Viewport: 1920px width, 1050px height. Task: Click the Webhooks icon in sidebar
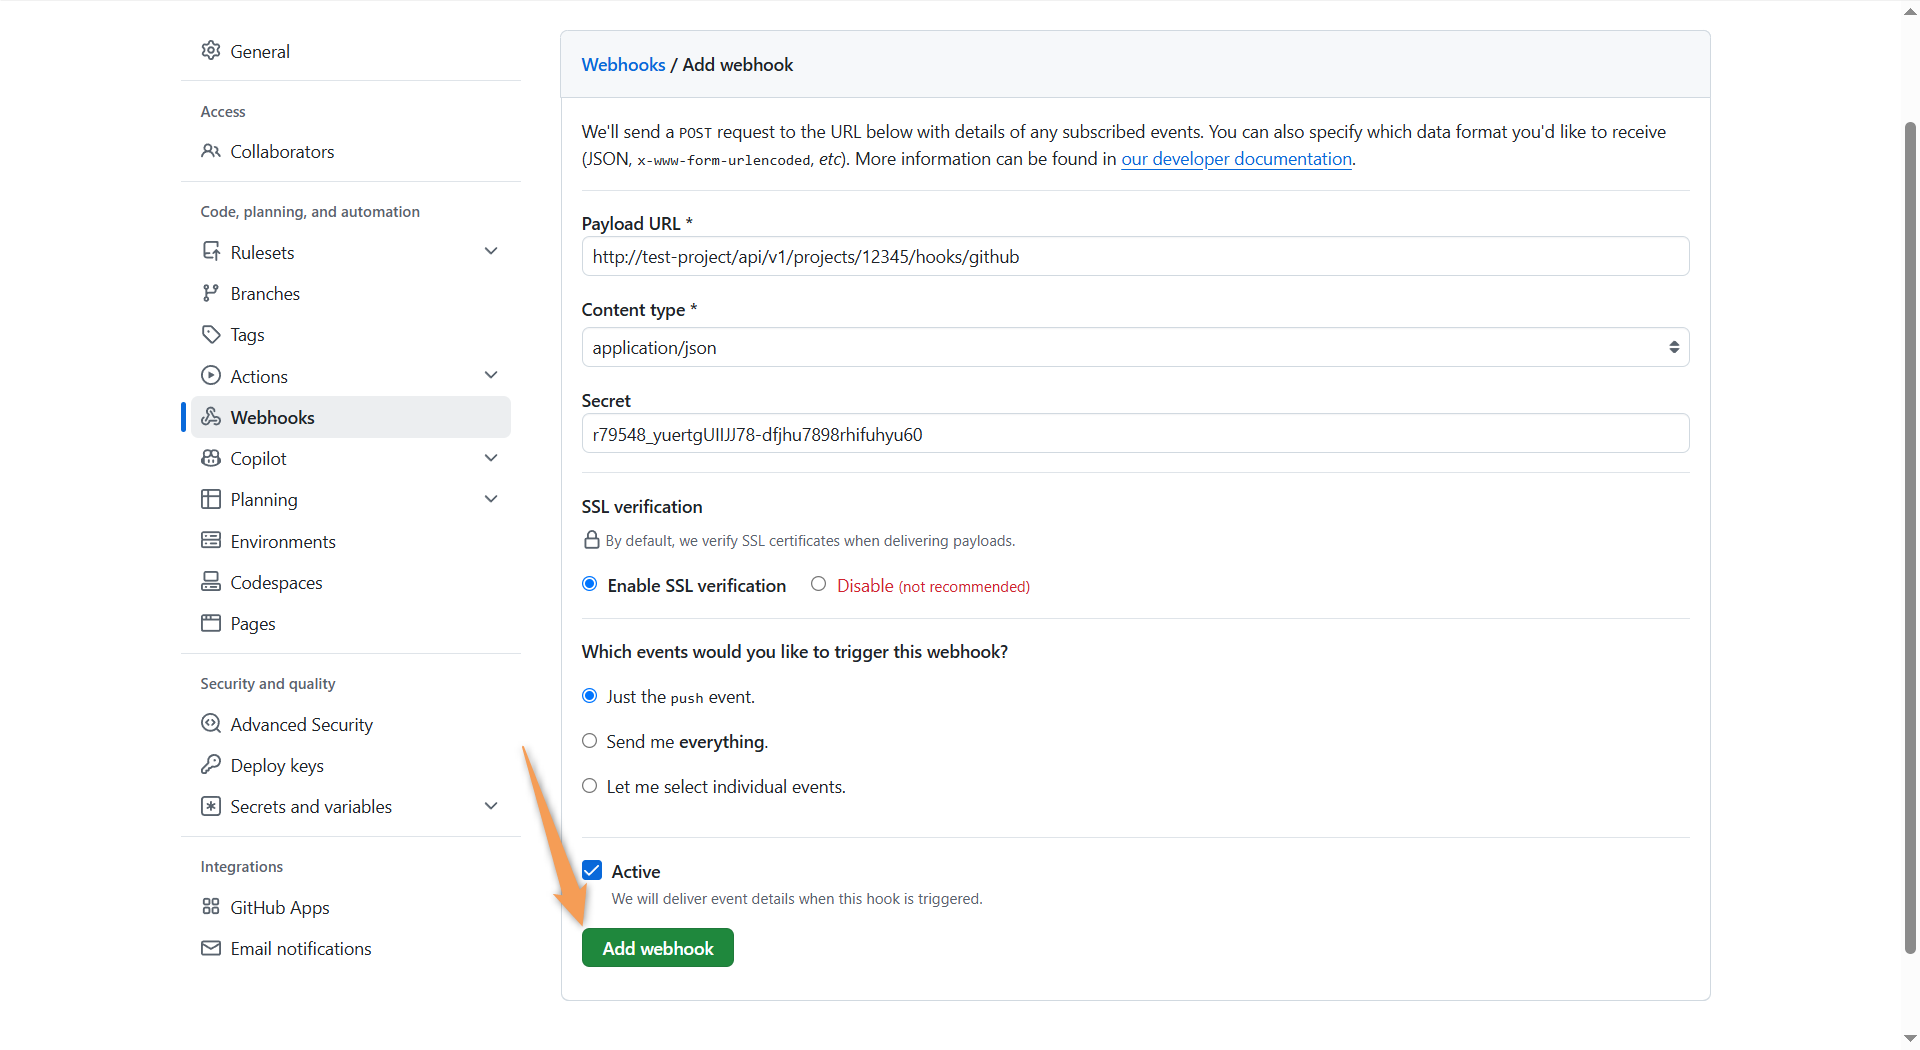pos(210,417)
